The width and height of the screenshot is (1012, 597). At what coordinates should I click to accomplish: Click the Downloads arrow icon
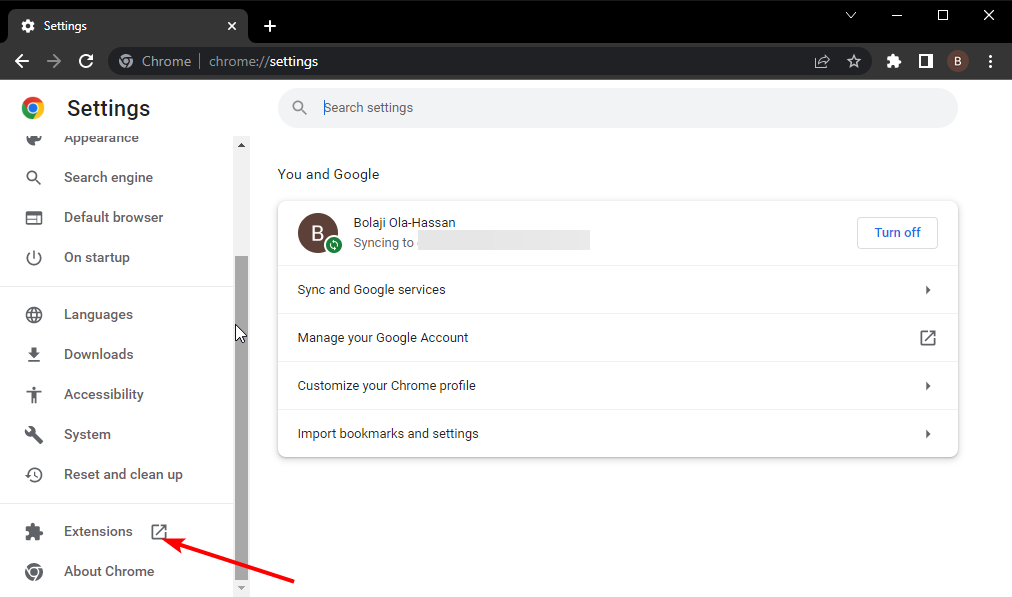coord(34,354)
